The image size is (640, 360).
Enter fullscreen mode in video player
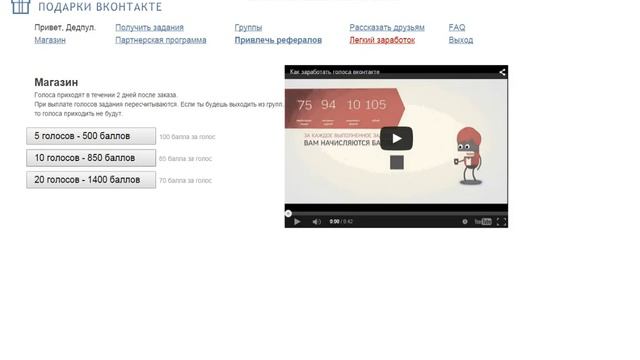click(501, 222)
